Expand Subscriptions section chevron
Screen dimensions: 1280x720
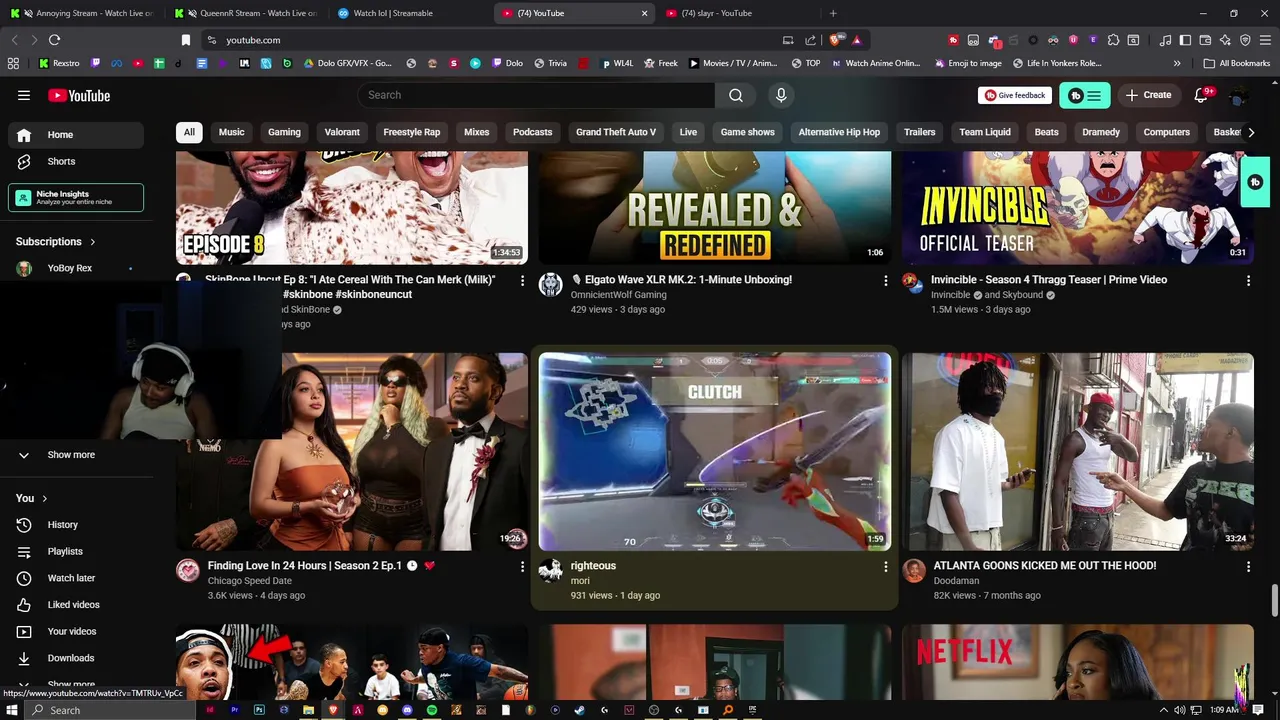pyautogui.click(x=93, y=242)
